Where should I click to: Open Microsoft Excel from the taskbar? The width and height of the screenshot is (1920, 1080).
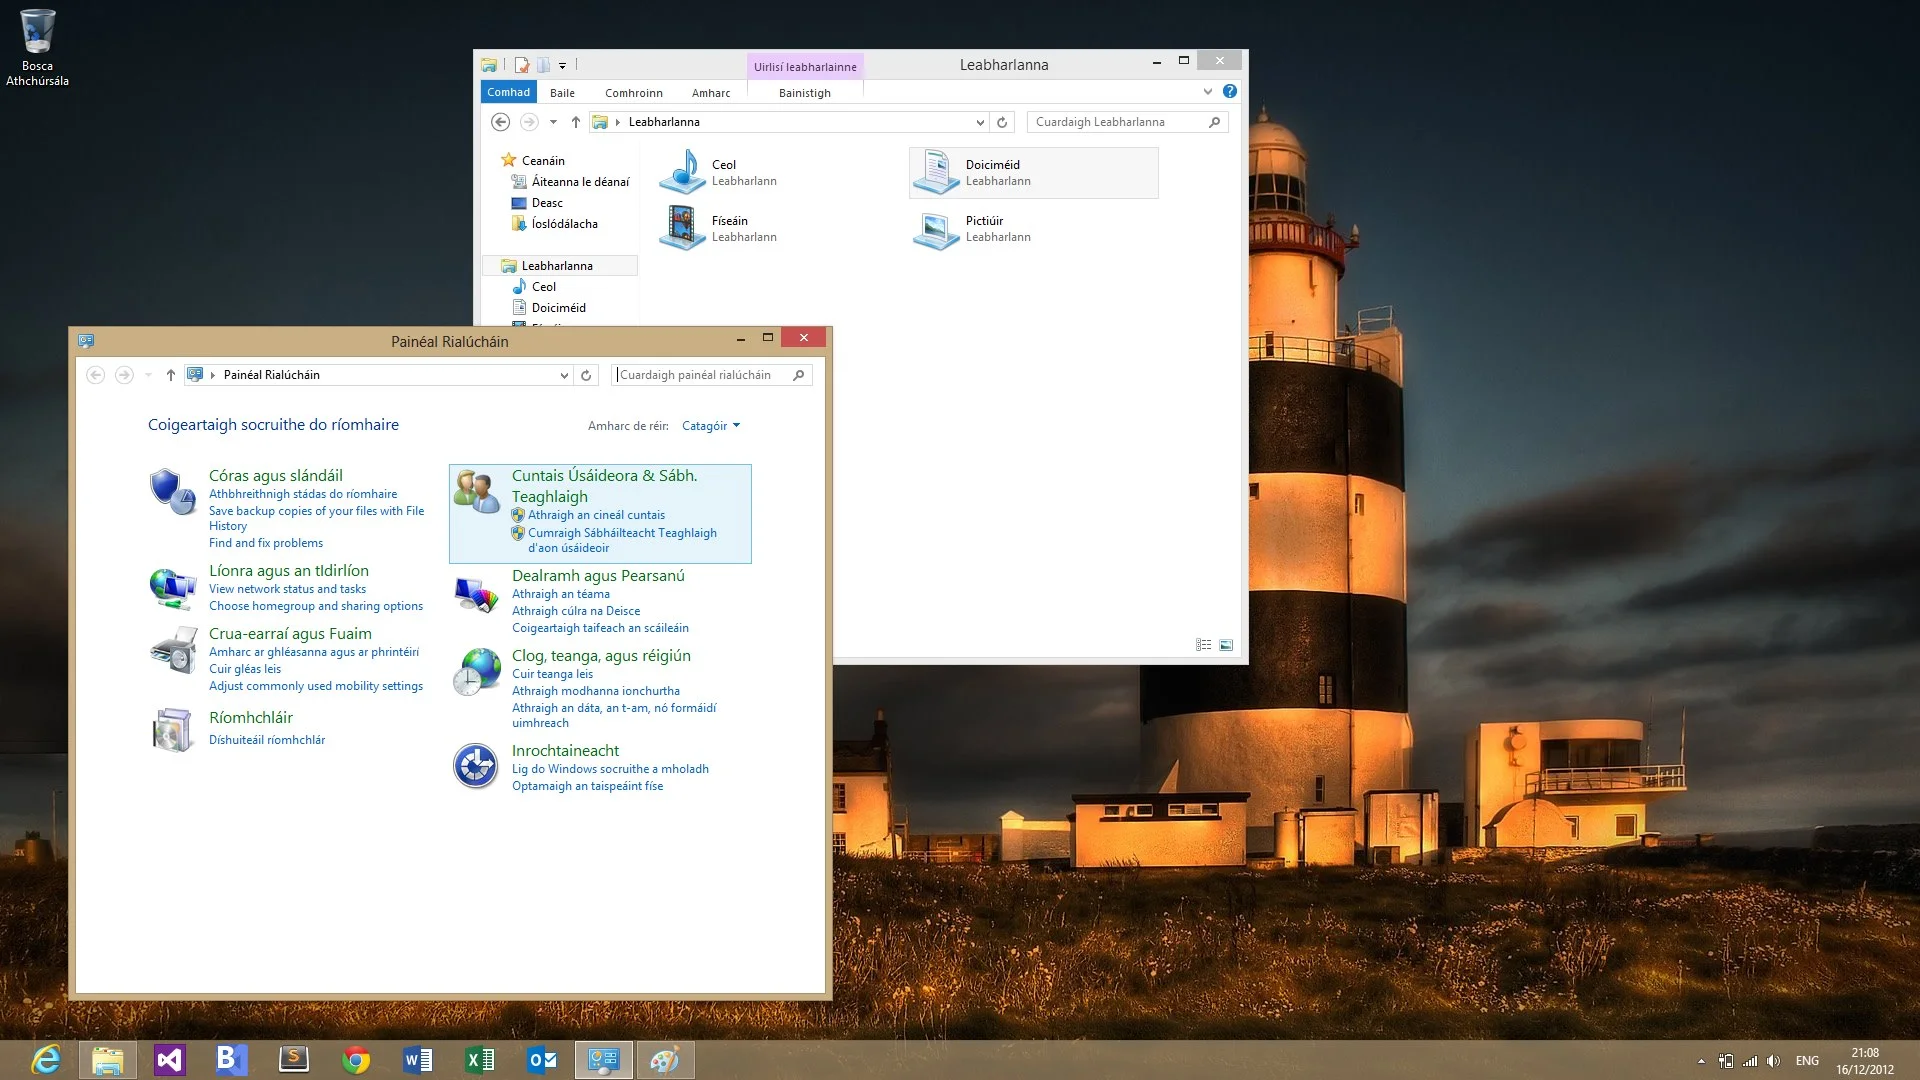tap(480, 1060)
